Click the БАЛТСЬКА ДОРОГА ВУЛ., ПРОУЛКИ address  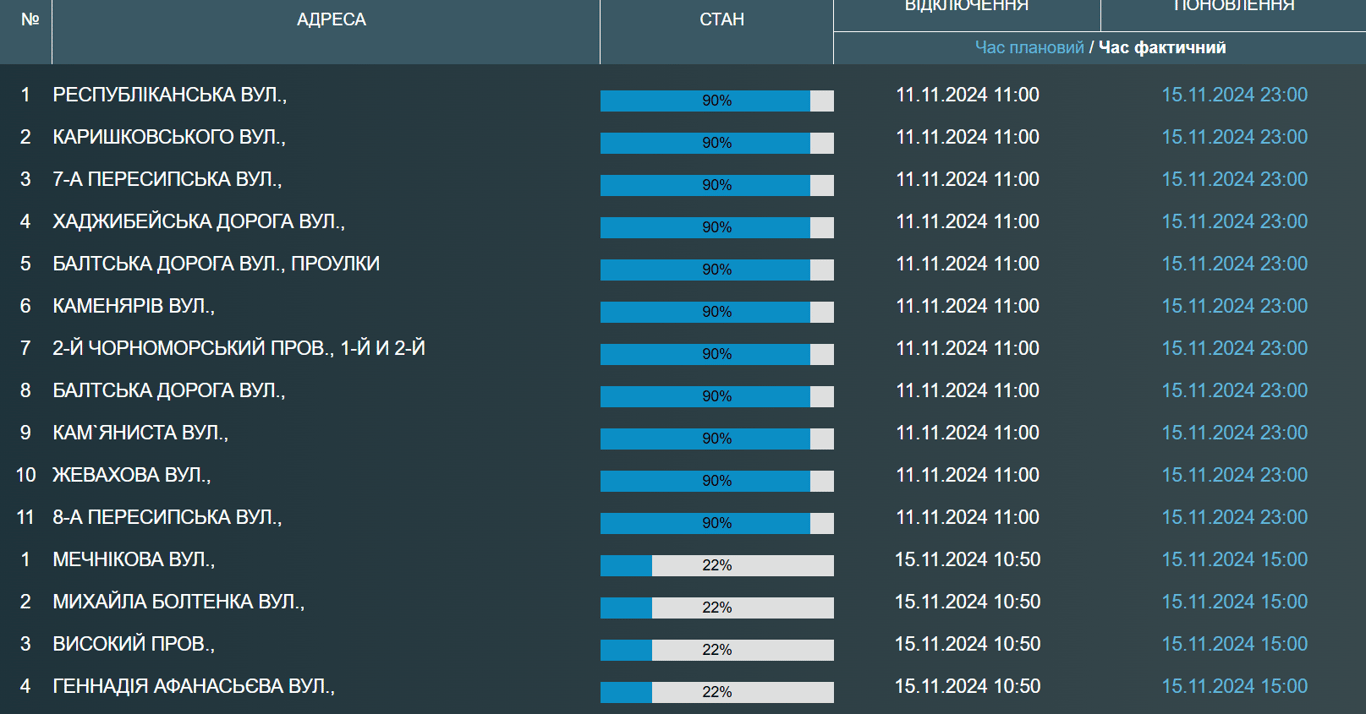(216, 264)
